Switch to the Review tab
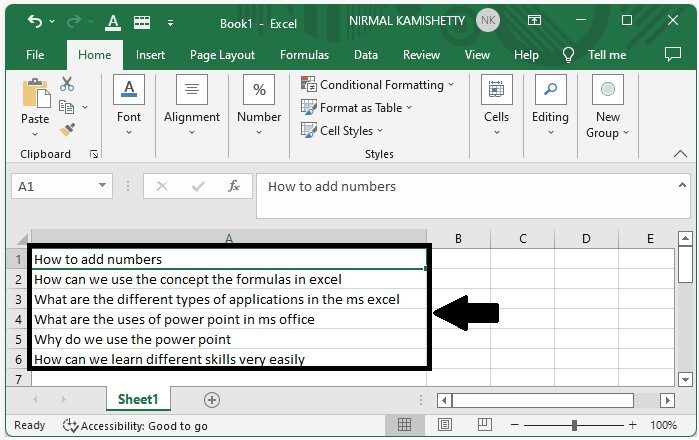Image resolution: width=699 pixels, height=440 pixels. pos(421,55)
